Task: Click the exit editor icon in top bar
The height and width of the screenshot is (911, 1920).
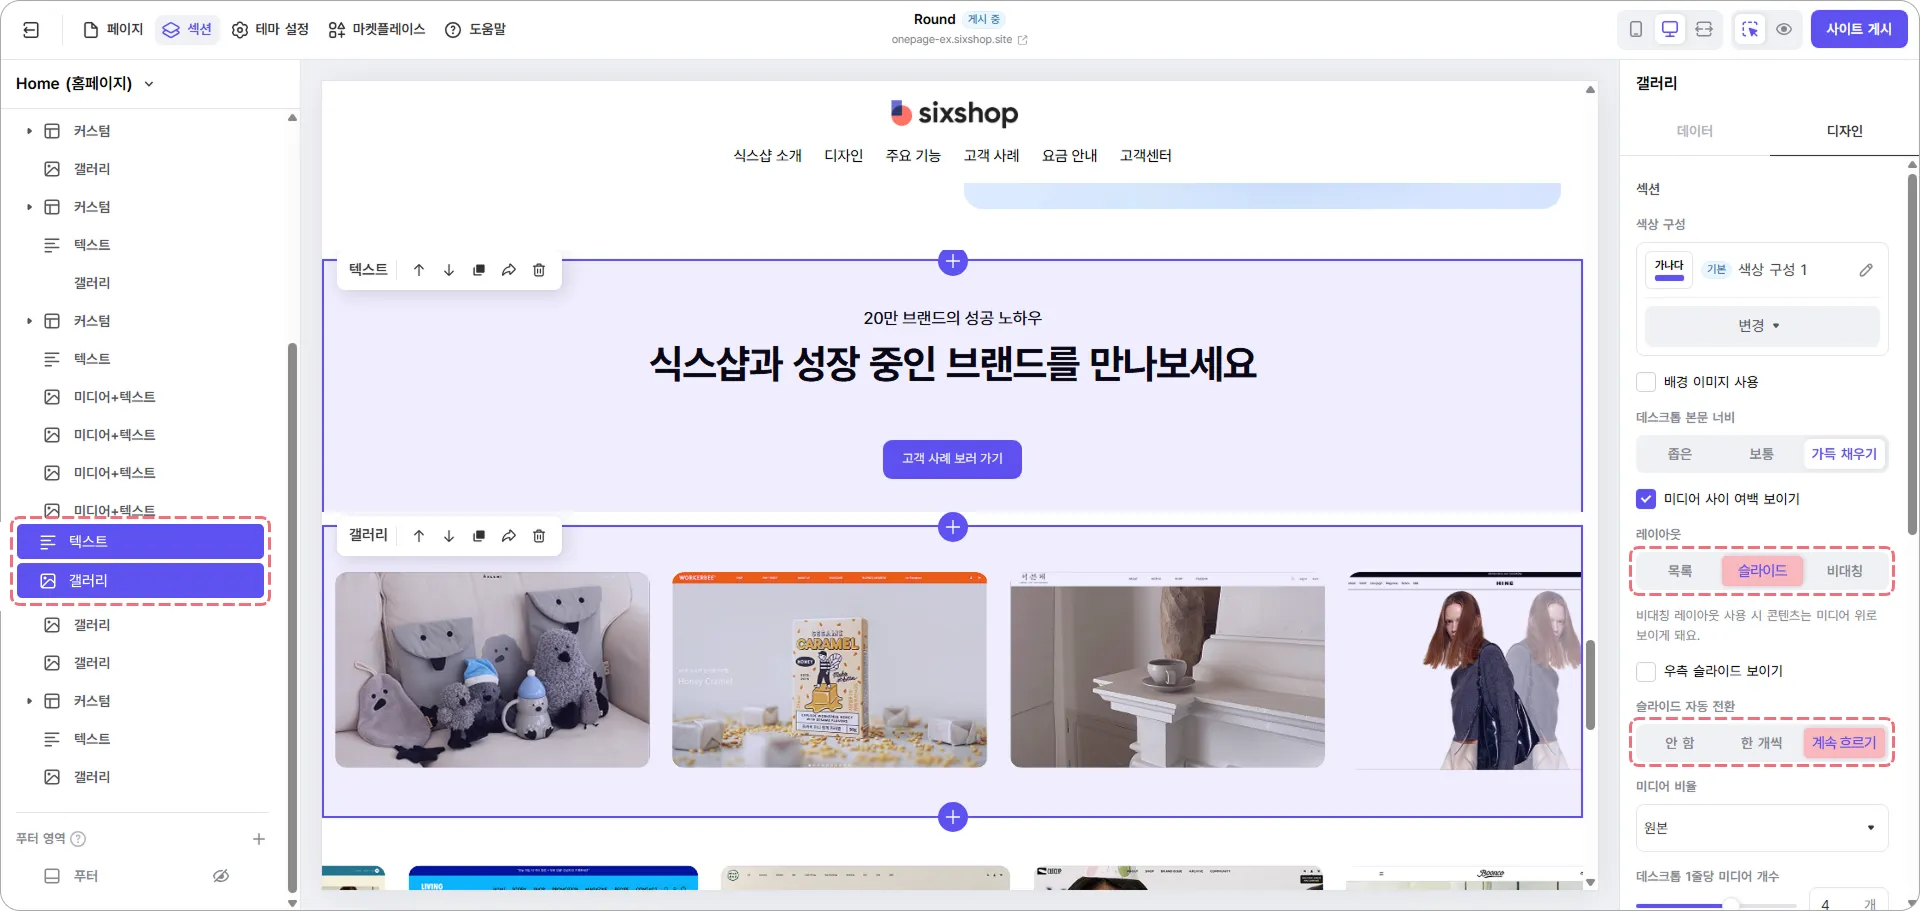Action: pos(31,30)
